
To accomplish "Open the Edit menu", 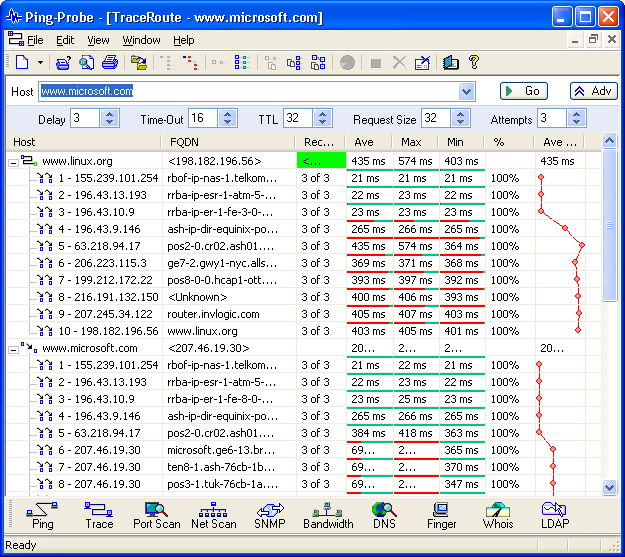I will (x=65, y=40).
